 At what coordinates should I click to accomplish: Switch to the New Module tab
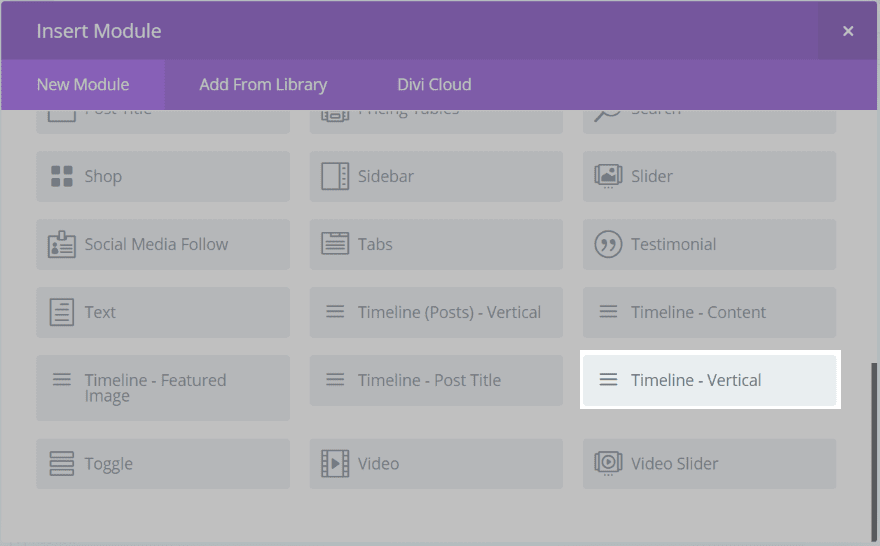click(x=83, y=85)
